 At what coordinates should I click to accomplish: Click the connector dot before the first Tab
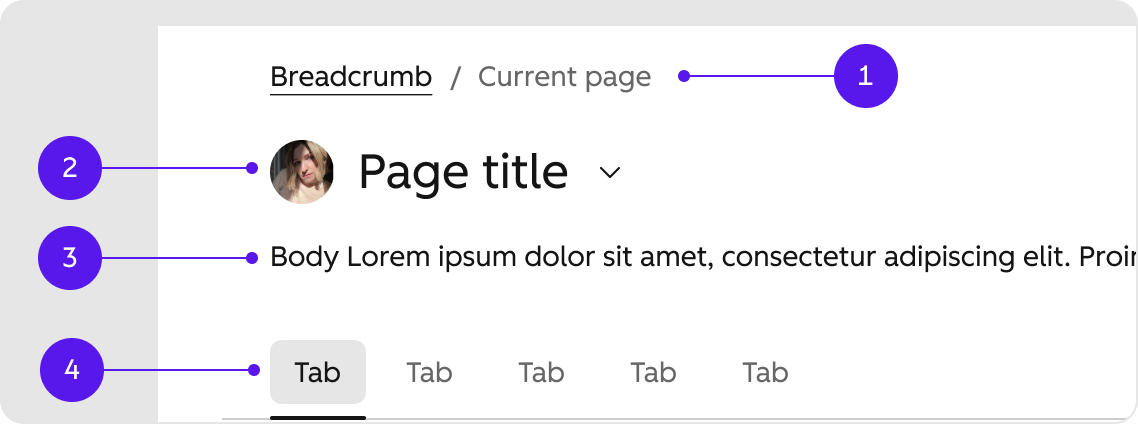[x=253, y=370]
